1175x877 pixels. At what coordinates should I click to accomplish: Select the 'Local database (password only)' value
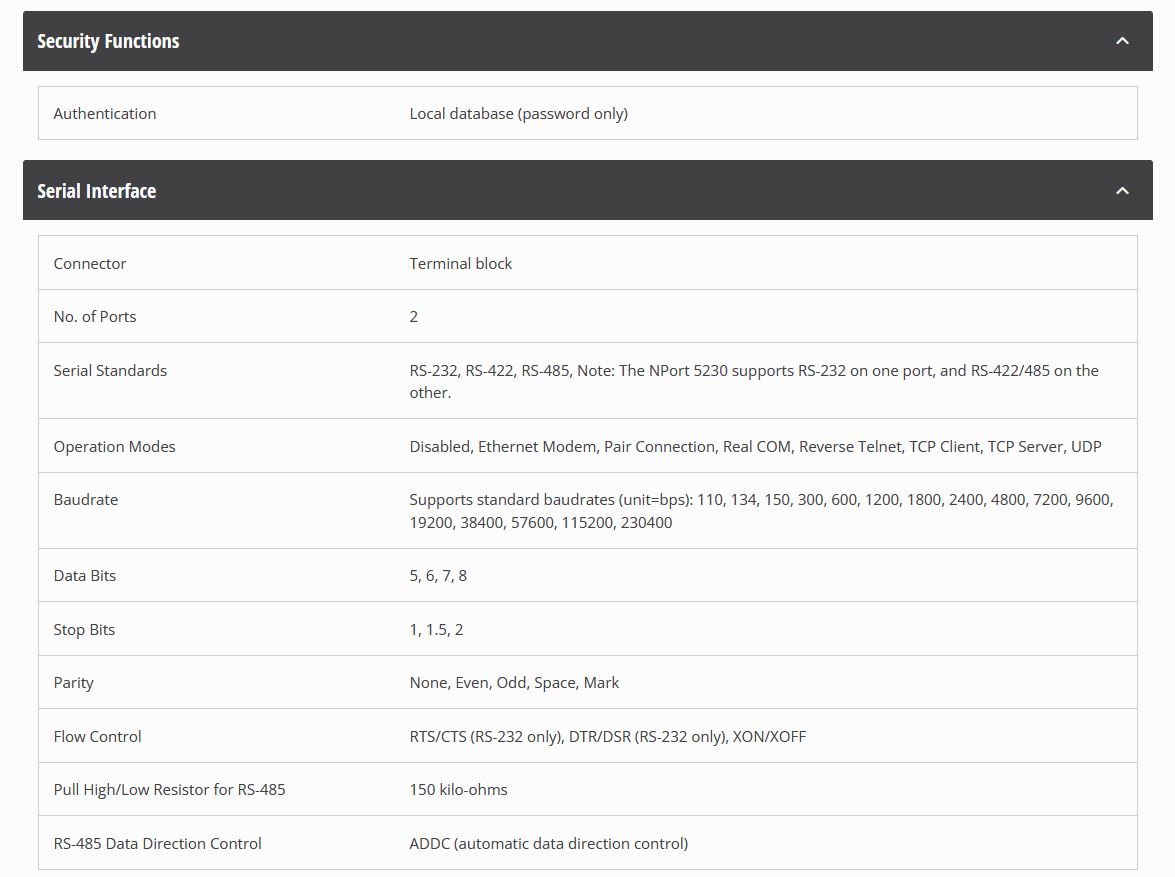point(518,113)
